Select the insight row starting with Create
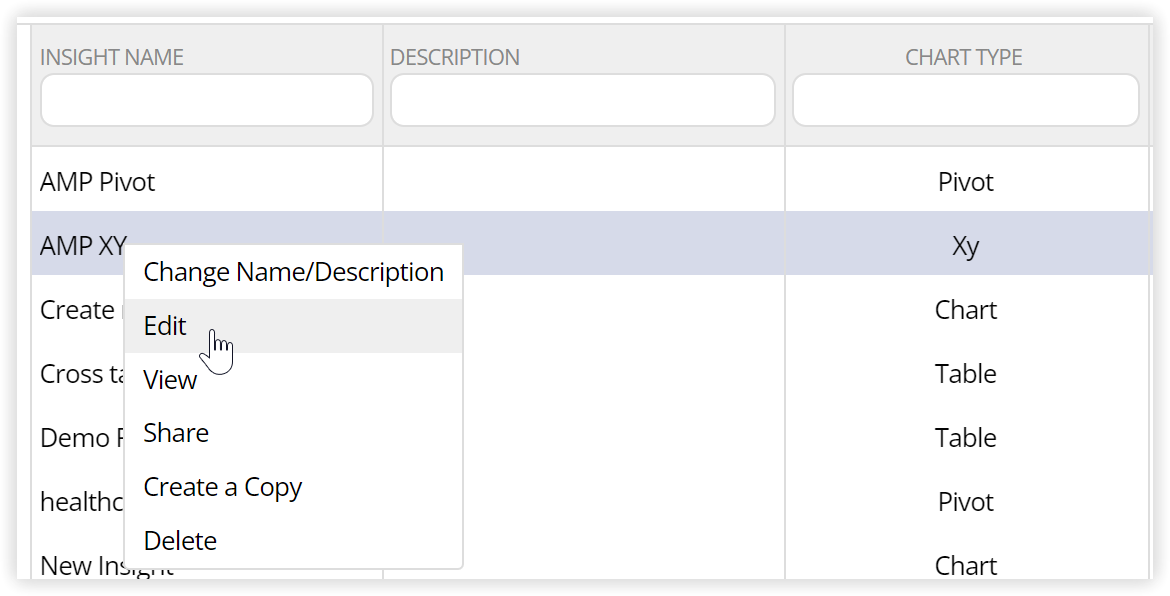This screenshot has height=596, width=1170. pyautogui.click(x=77, y=310)
